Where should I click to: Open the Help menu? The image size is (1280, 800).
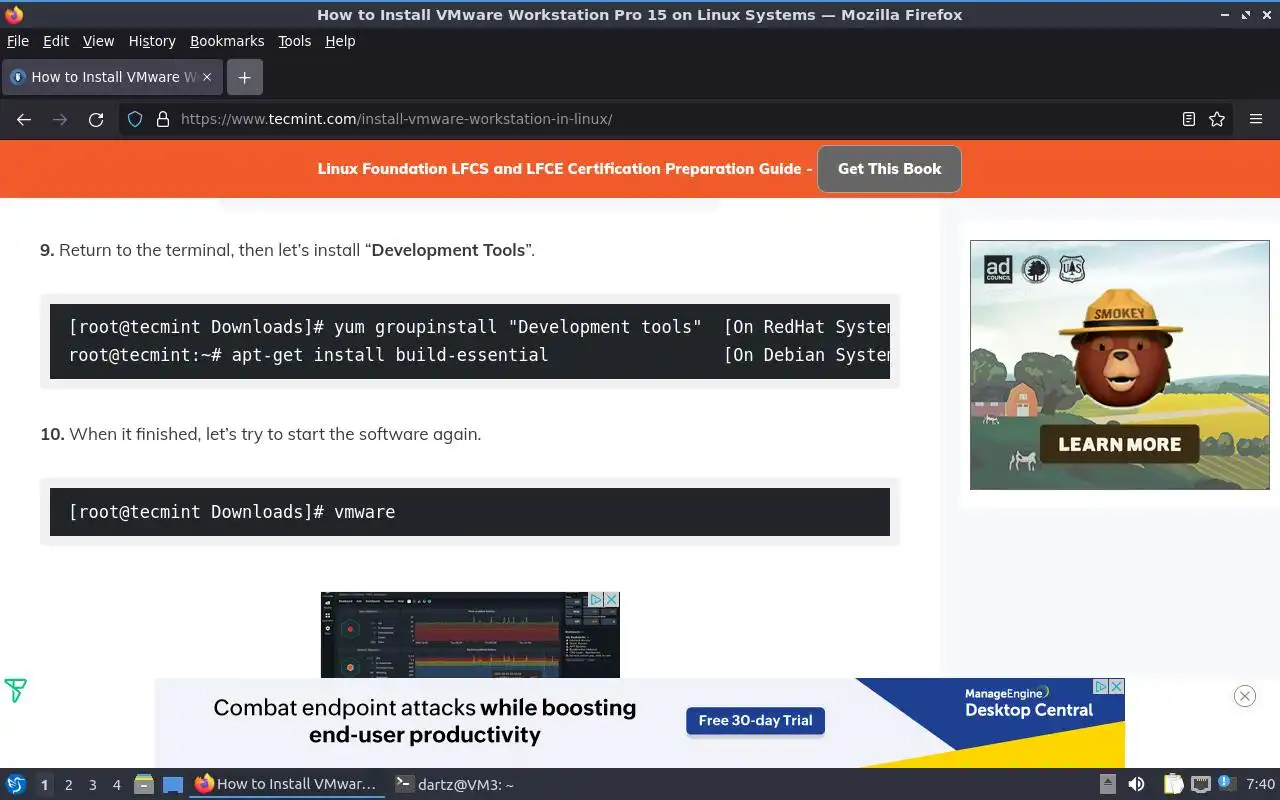point(340,41)
